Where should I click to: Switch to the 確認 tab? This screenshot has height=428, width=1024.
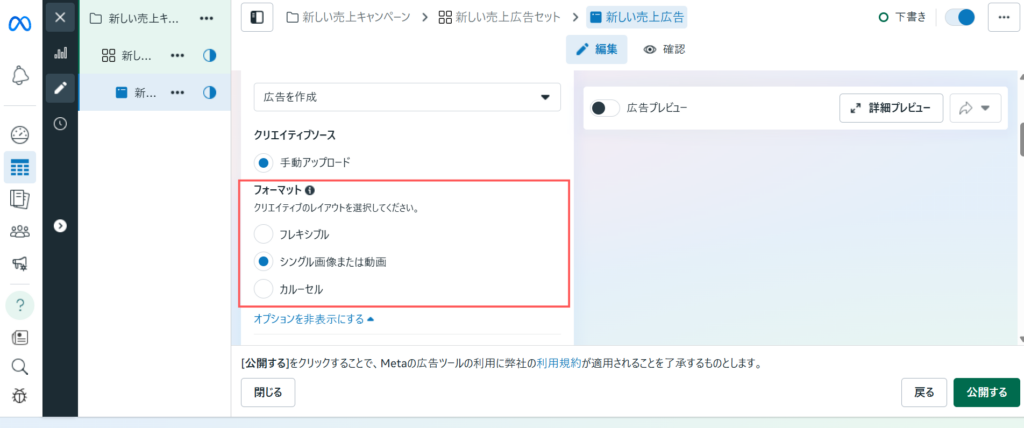(665, 49)
